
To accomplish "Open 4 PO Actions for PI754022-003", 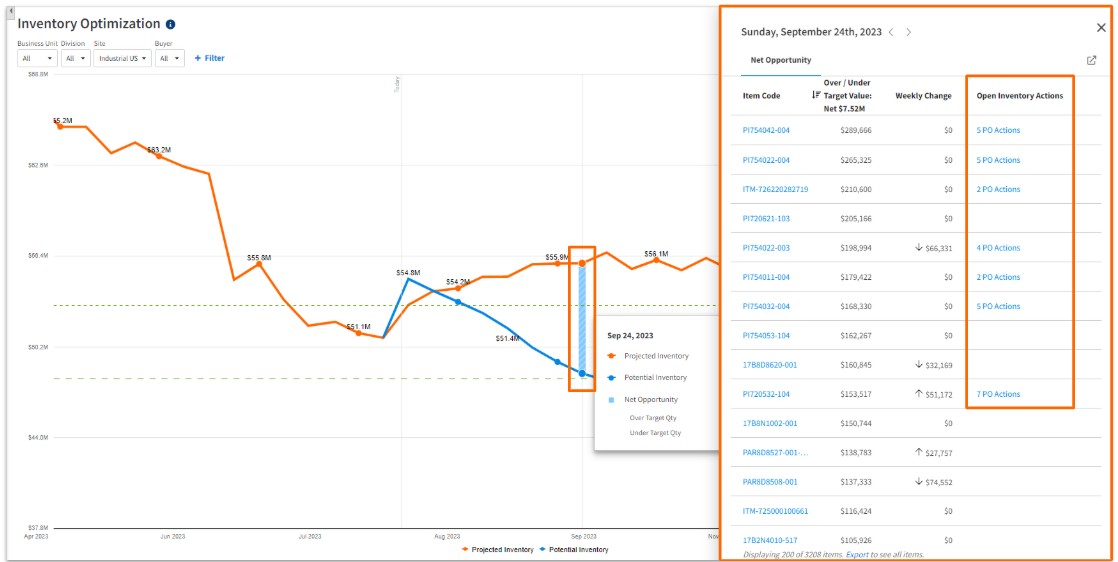I will [x=998, y=248].
